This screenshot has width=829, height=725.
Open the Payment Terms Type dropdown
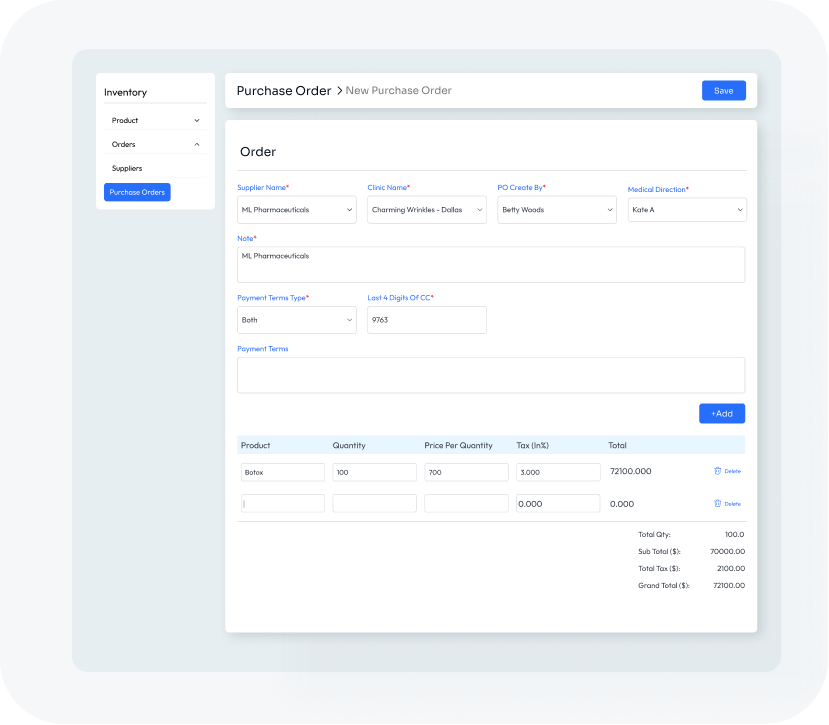pyautogui.click(x=296, y=320)
